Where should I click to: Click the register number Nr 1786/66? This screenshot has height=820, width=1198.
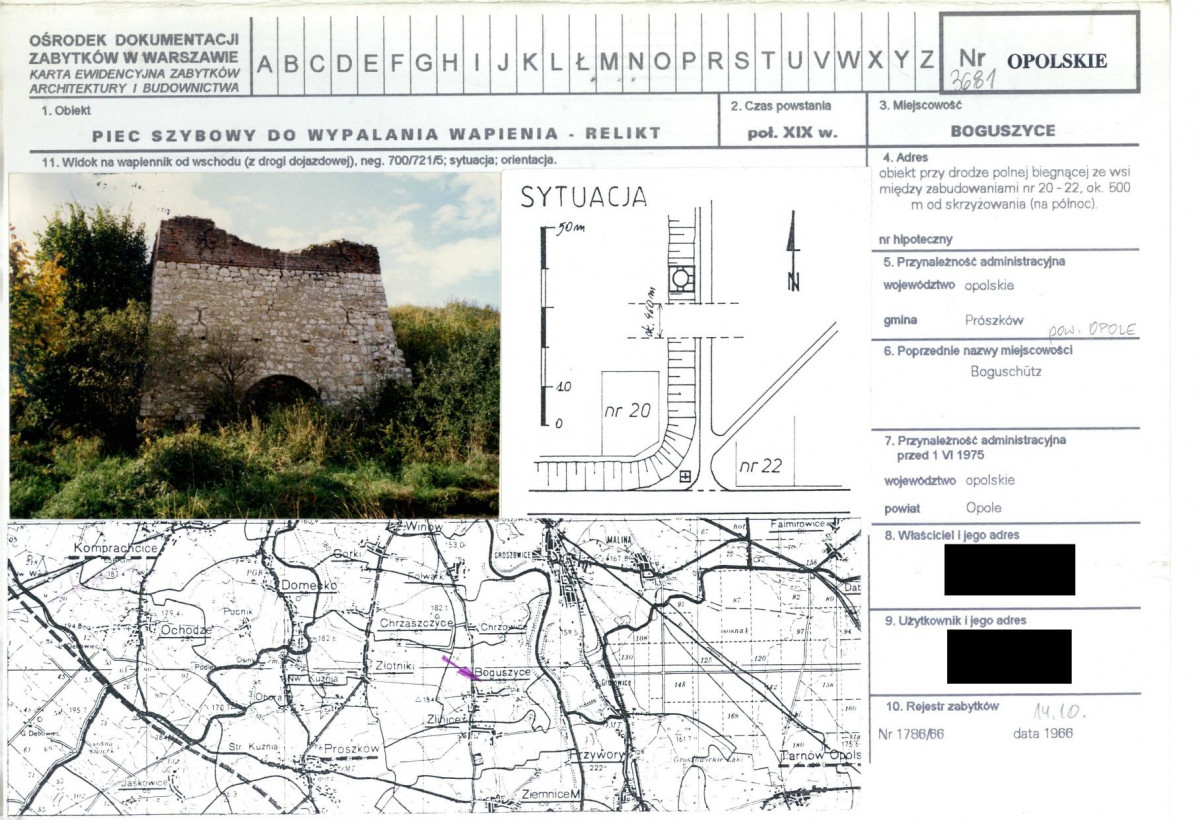(x=911, y=734)
